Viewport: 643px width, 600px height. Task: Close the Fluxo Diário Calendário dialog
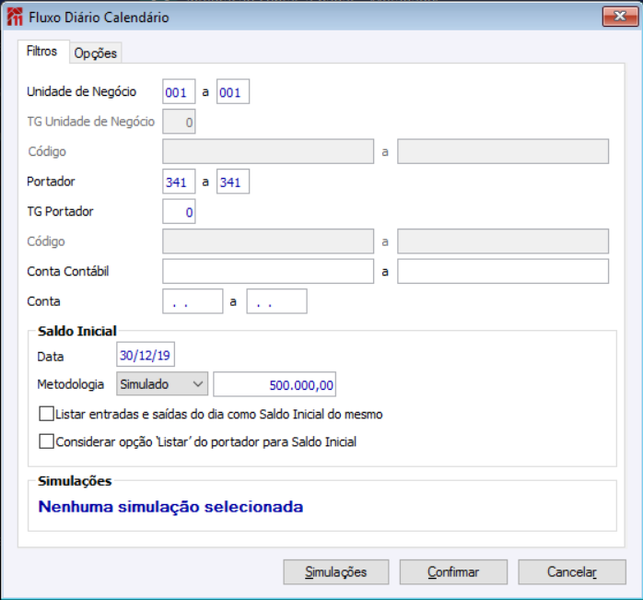point(620,16)
